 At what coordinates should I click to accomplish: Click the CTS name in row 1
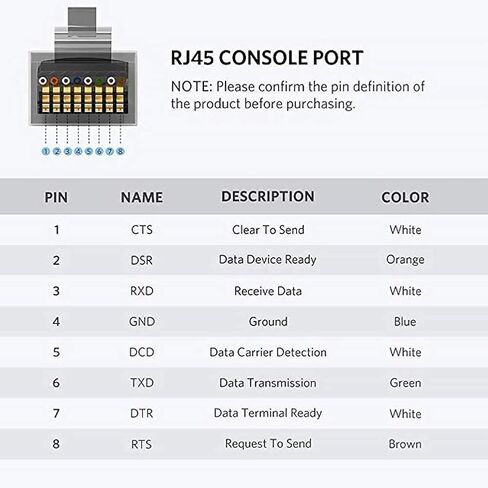pos(142,230)
